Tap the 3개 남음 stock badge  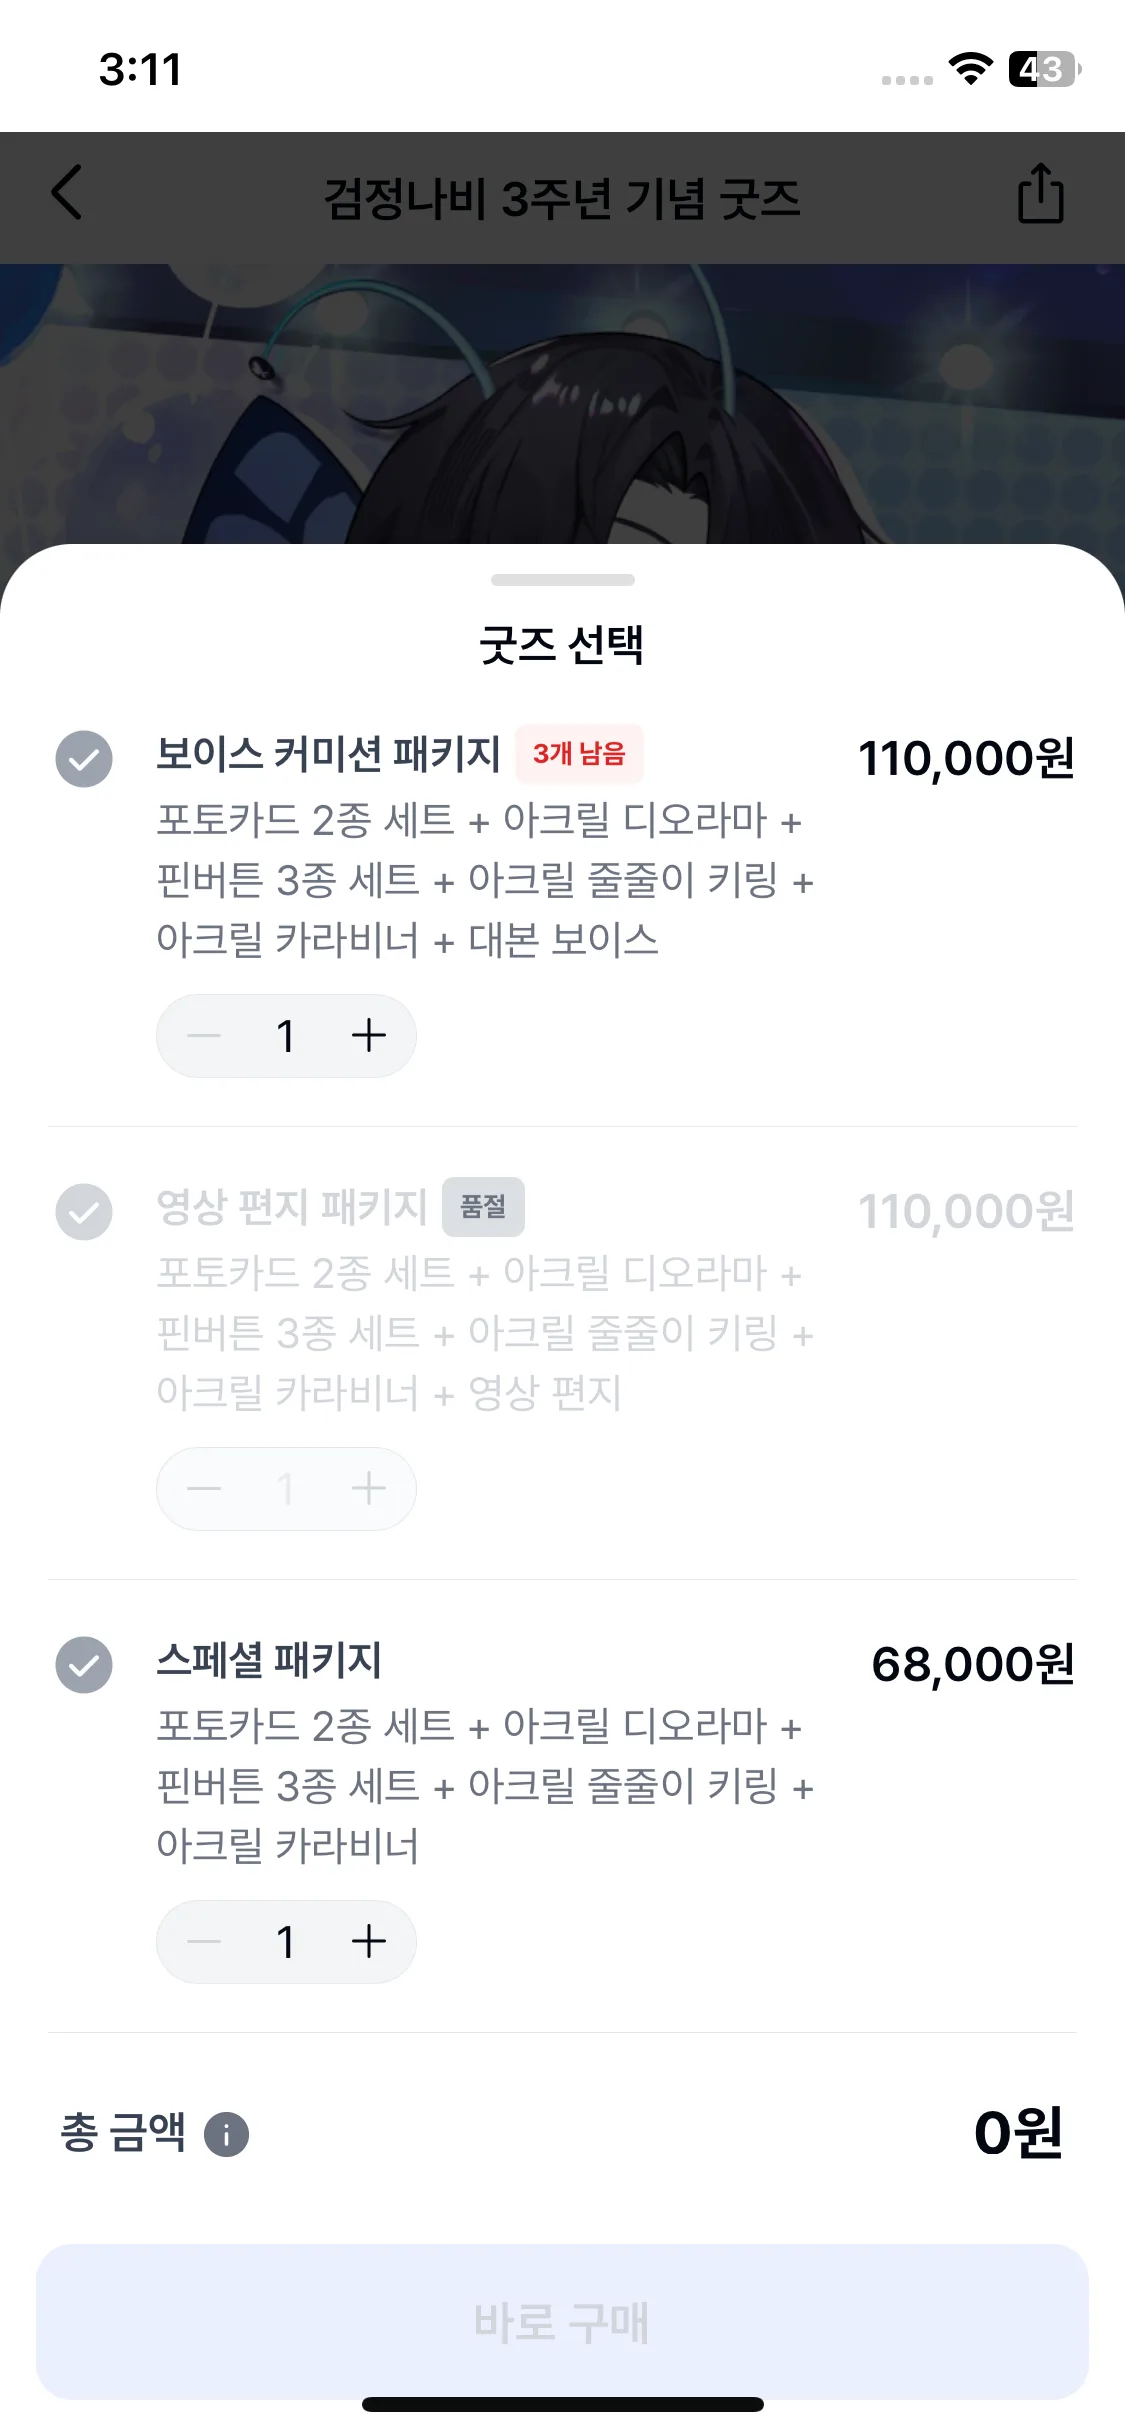[x=579, y=753]
